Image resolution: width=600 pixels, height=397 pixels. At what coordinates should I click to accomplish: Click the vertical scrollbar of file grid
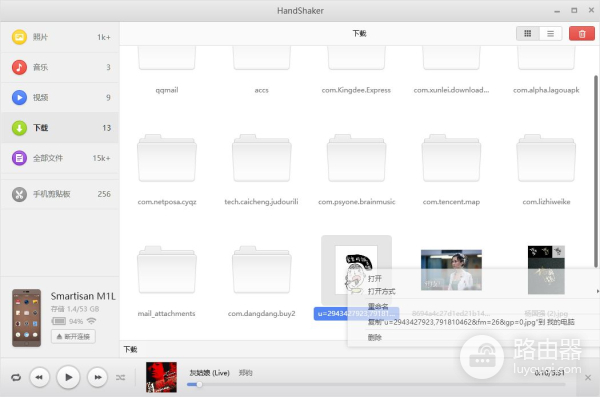tap(596, 172)
